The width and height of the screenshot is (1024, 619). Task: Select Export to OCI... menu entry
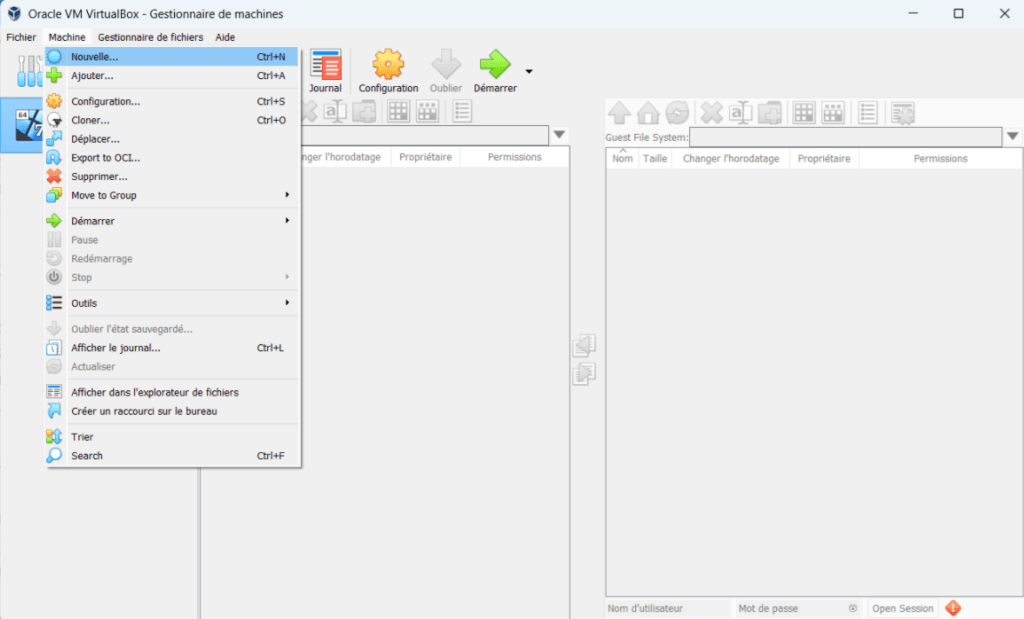pos(170,157)
